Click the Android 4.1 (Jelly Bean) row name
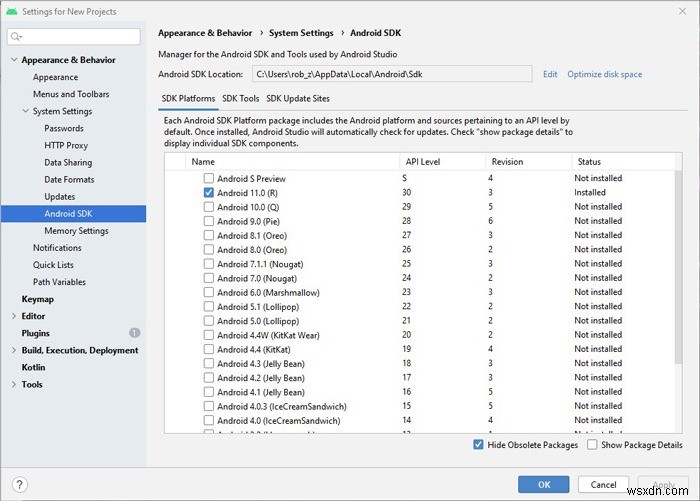The height and width of the screenshot is (501, 700). (261, 392)
